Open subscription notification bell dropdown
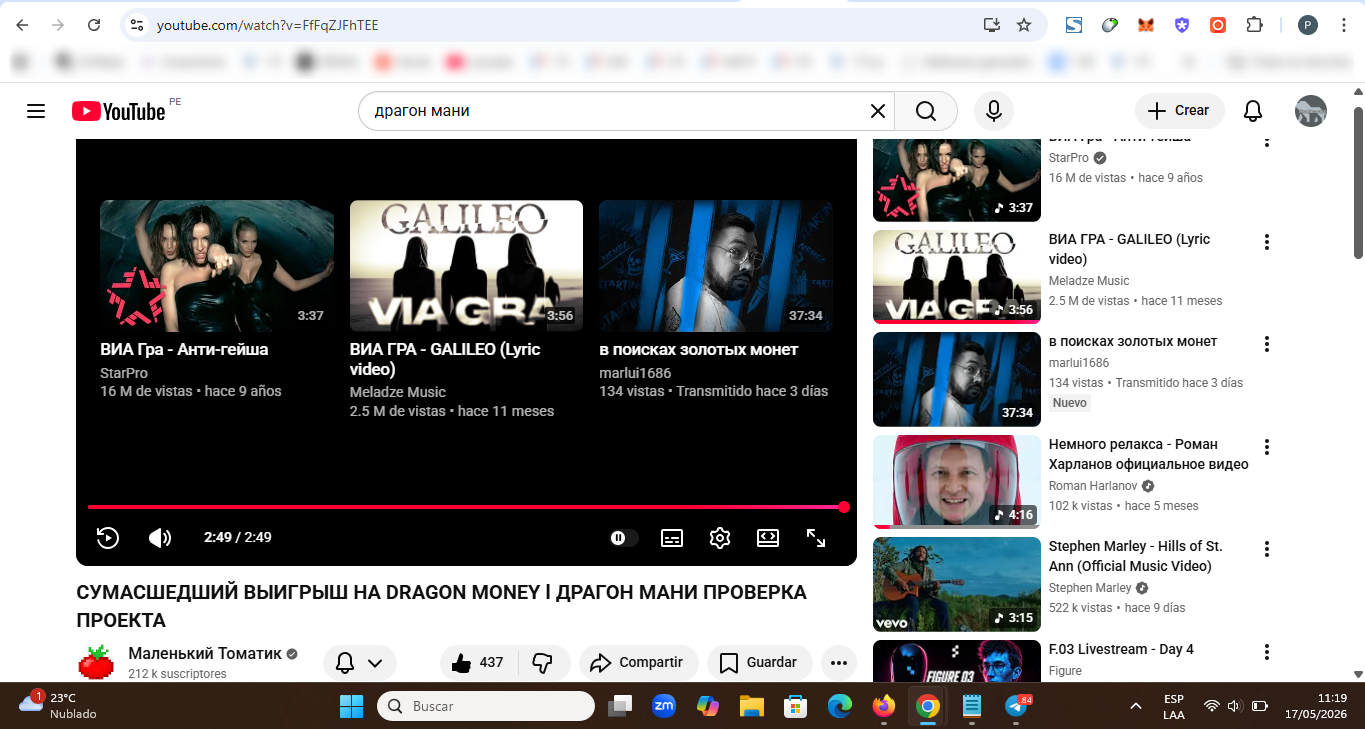 pos(360,662)
